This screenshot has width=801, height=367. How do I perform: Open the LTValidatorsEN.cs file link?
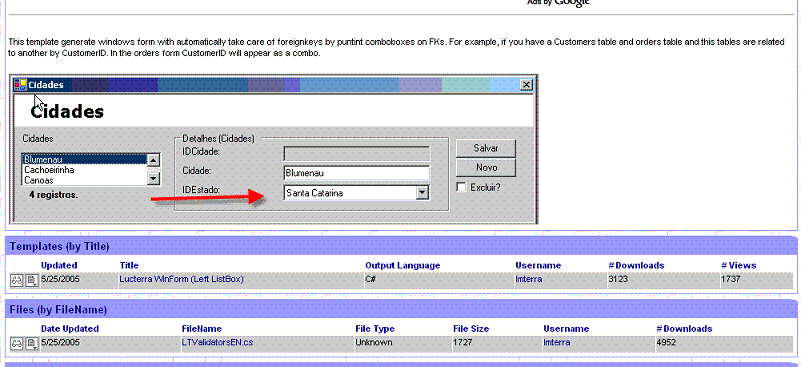click(217, 342)
